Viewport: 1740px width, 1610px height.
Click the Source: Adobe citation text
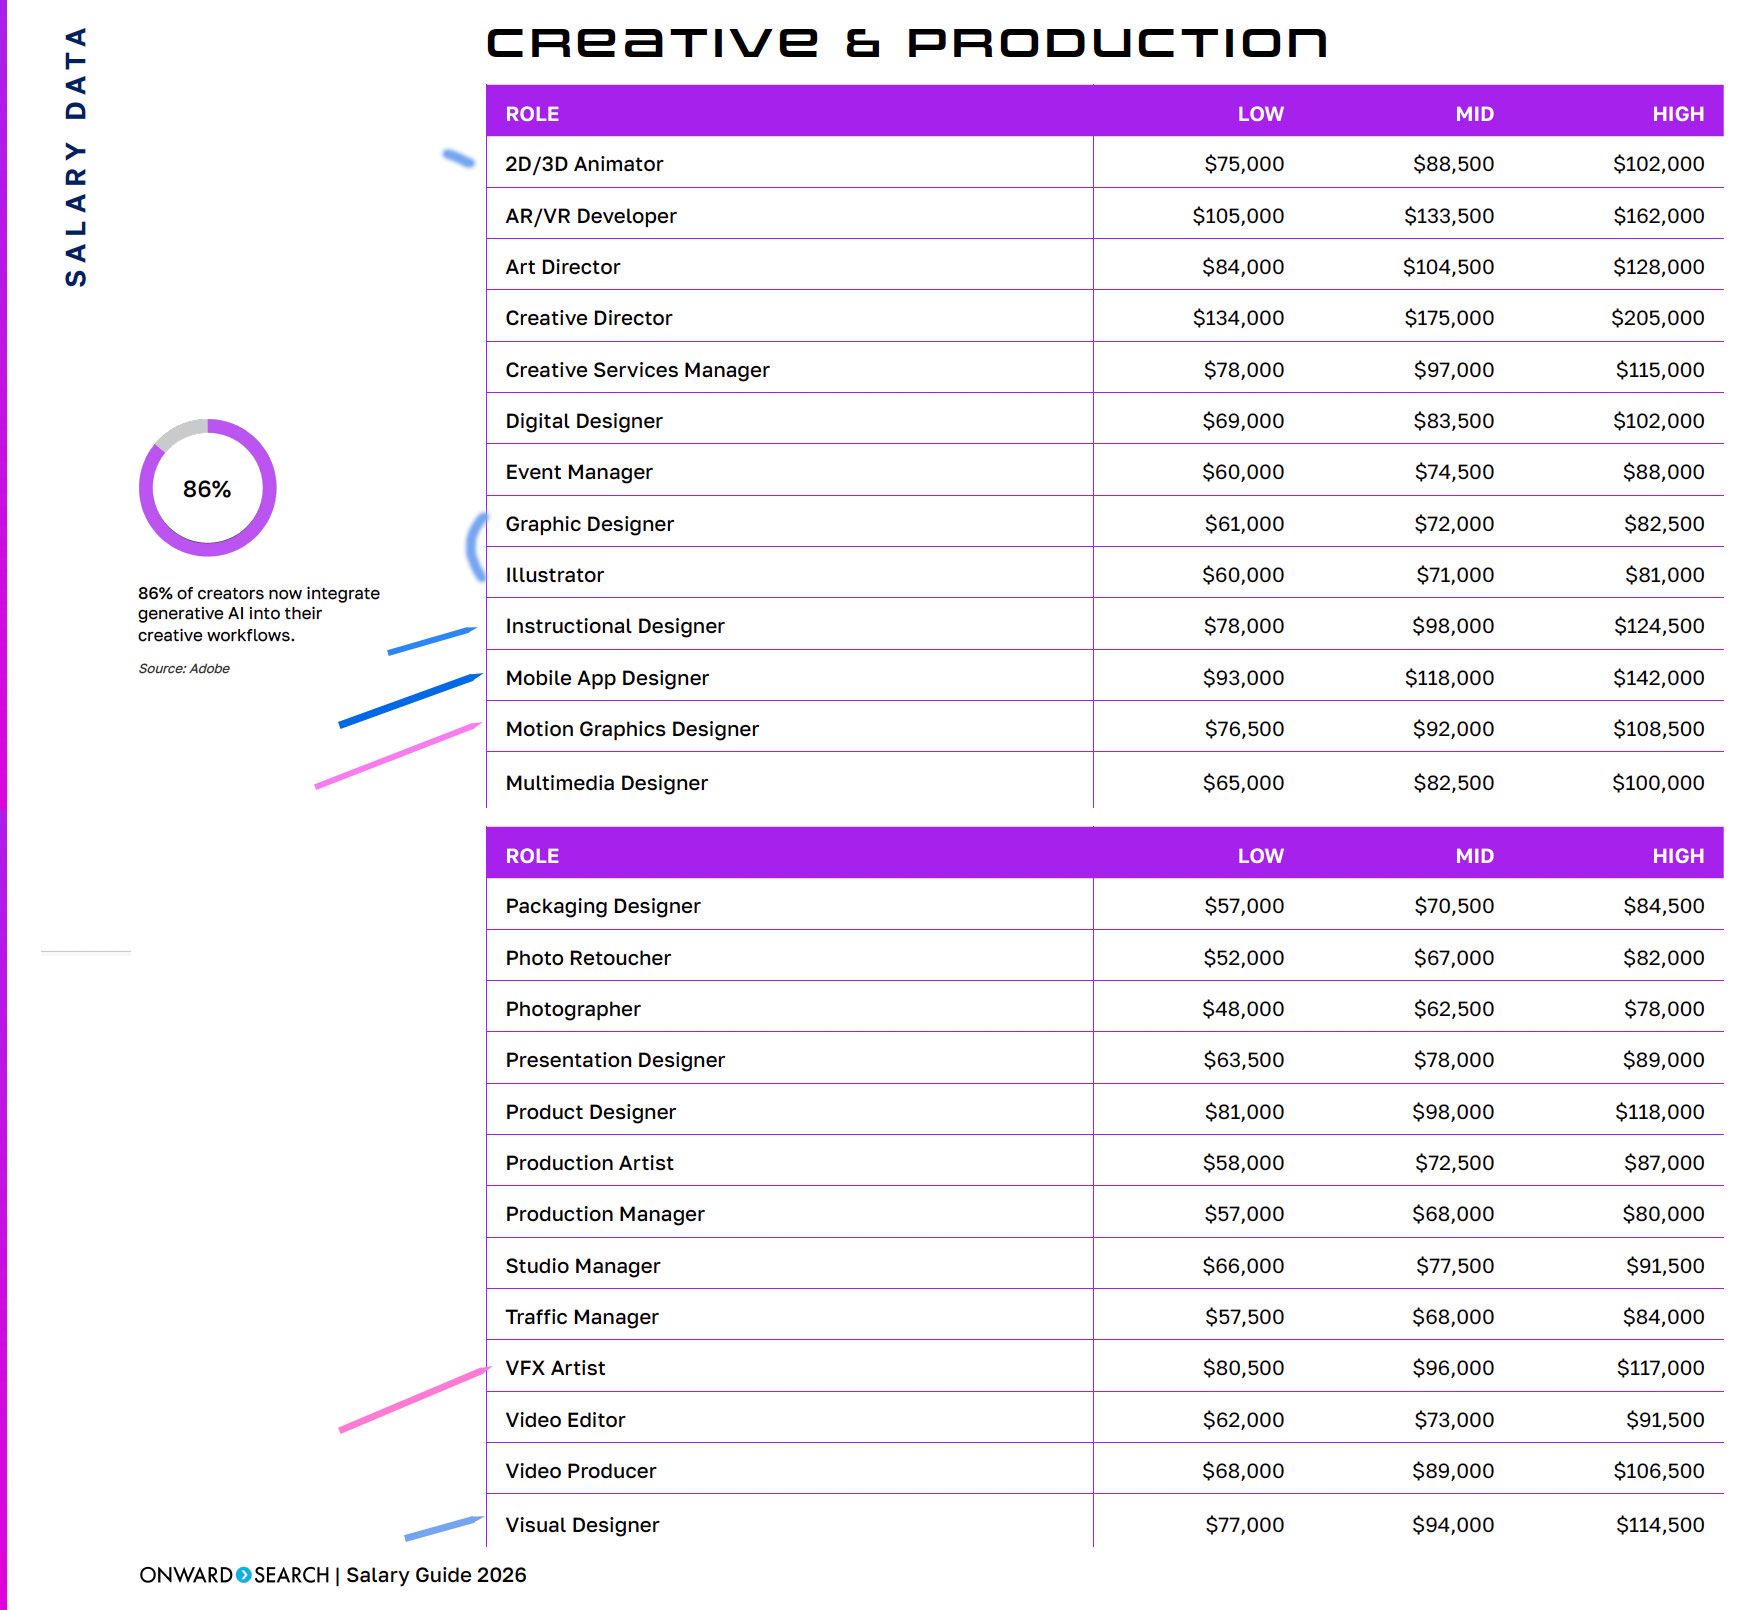[x=184, y=668]
